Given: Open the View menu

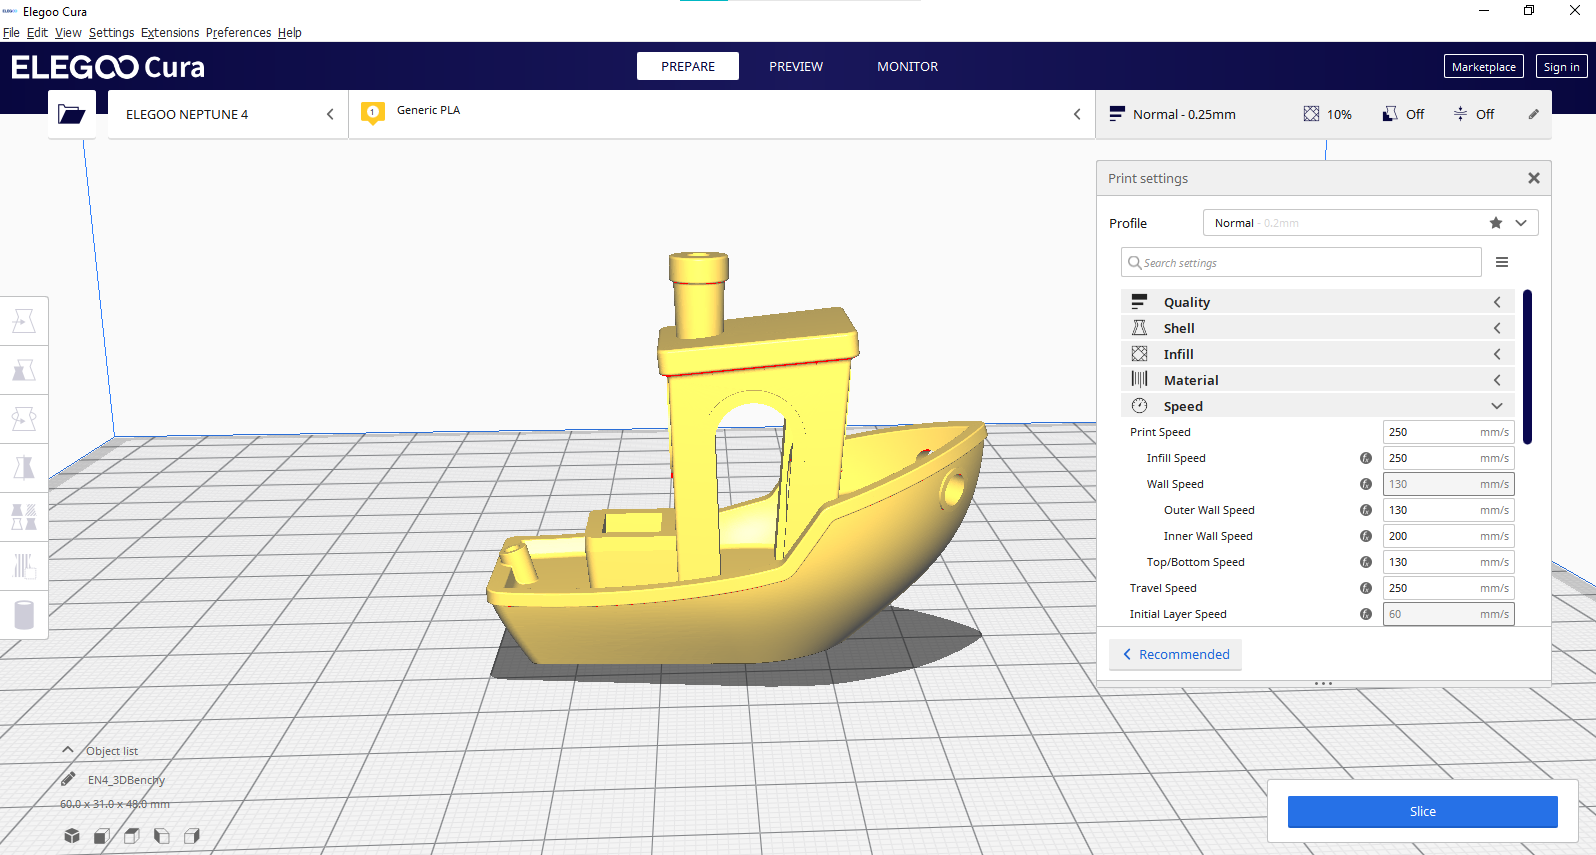Looking at the screenshot, I should [x=68, y=33].
